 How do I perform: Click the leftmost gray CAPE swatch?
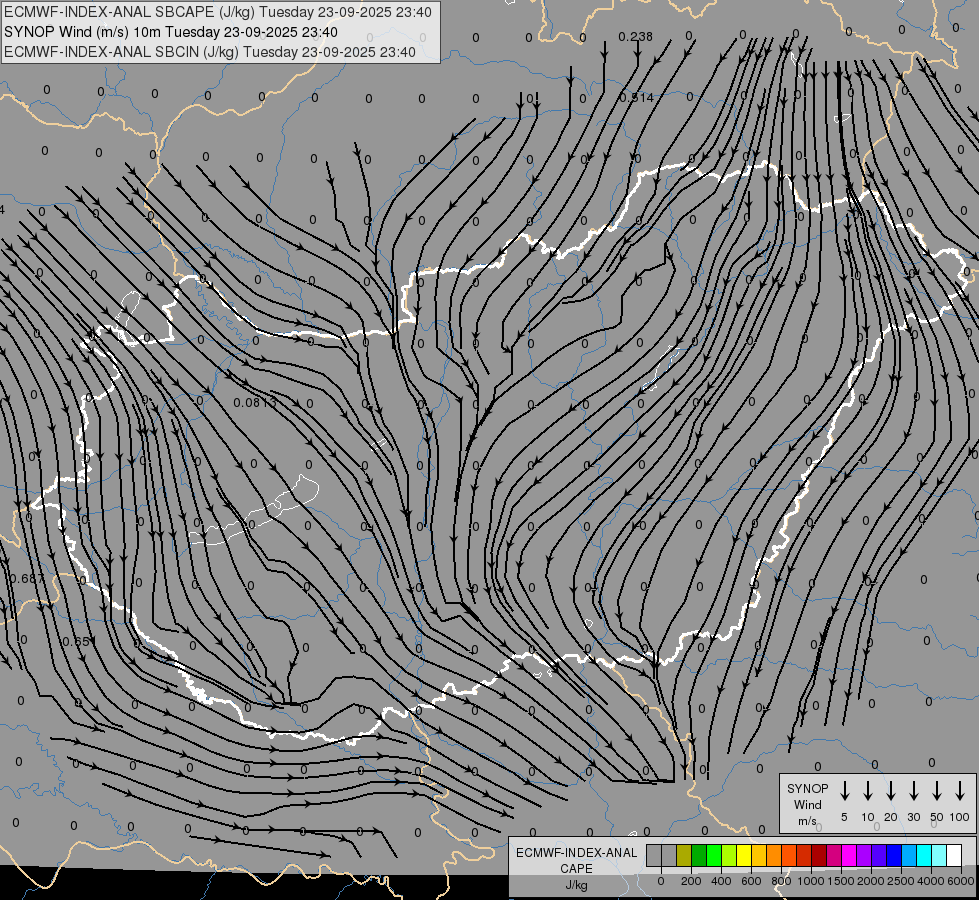(x=654, y=855)
